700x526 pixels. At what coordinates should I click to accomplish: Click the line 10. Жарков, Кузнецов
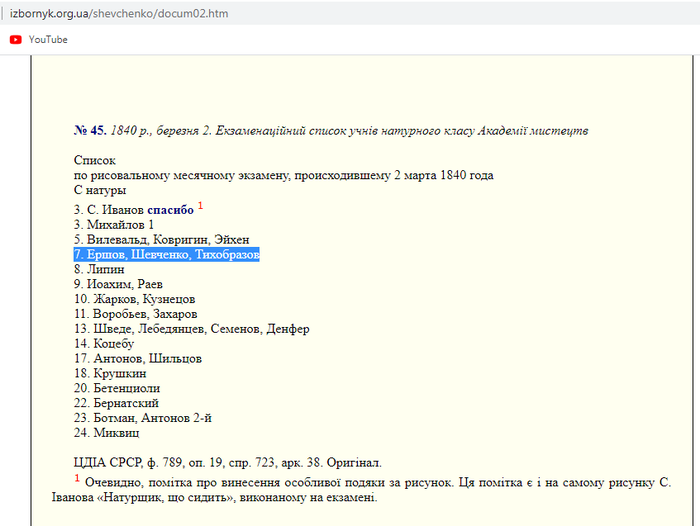[x=134, y=299]
